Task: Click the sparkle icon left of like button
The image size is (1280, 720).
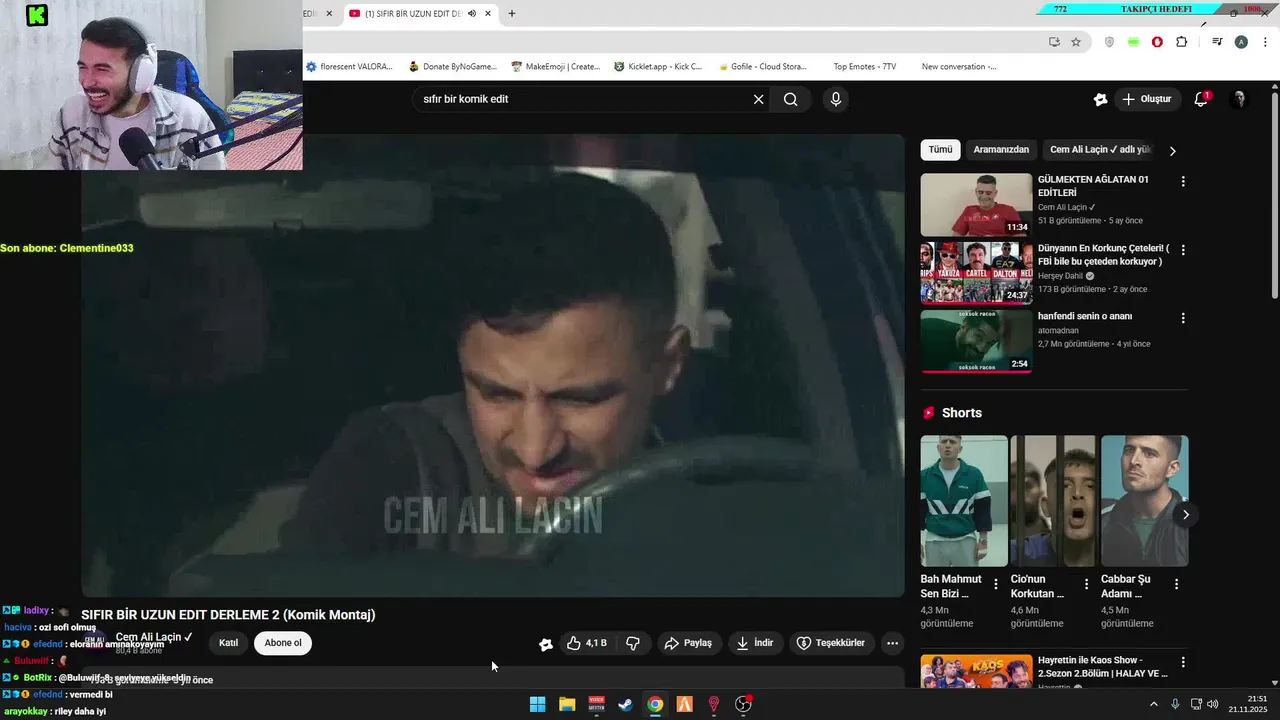Action: pos(546,644)
